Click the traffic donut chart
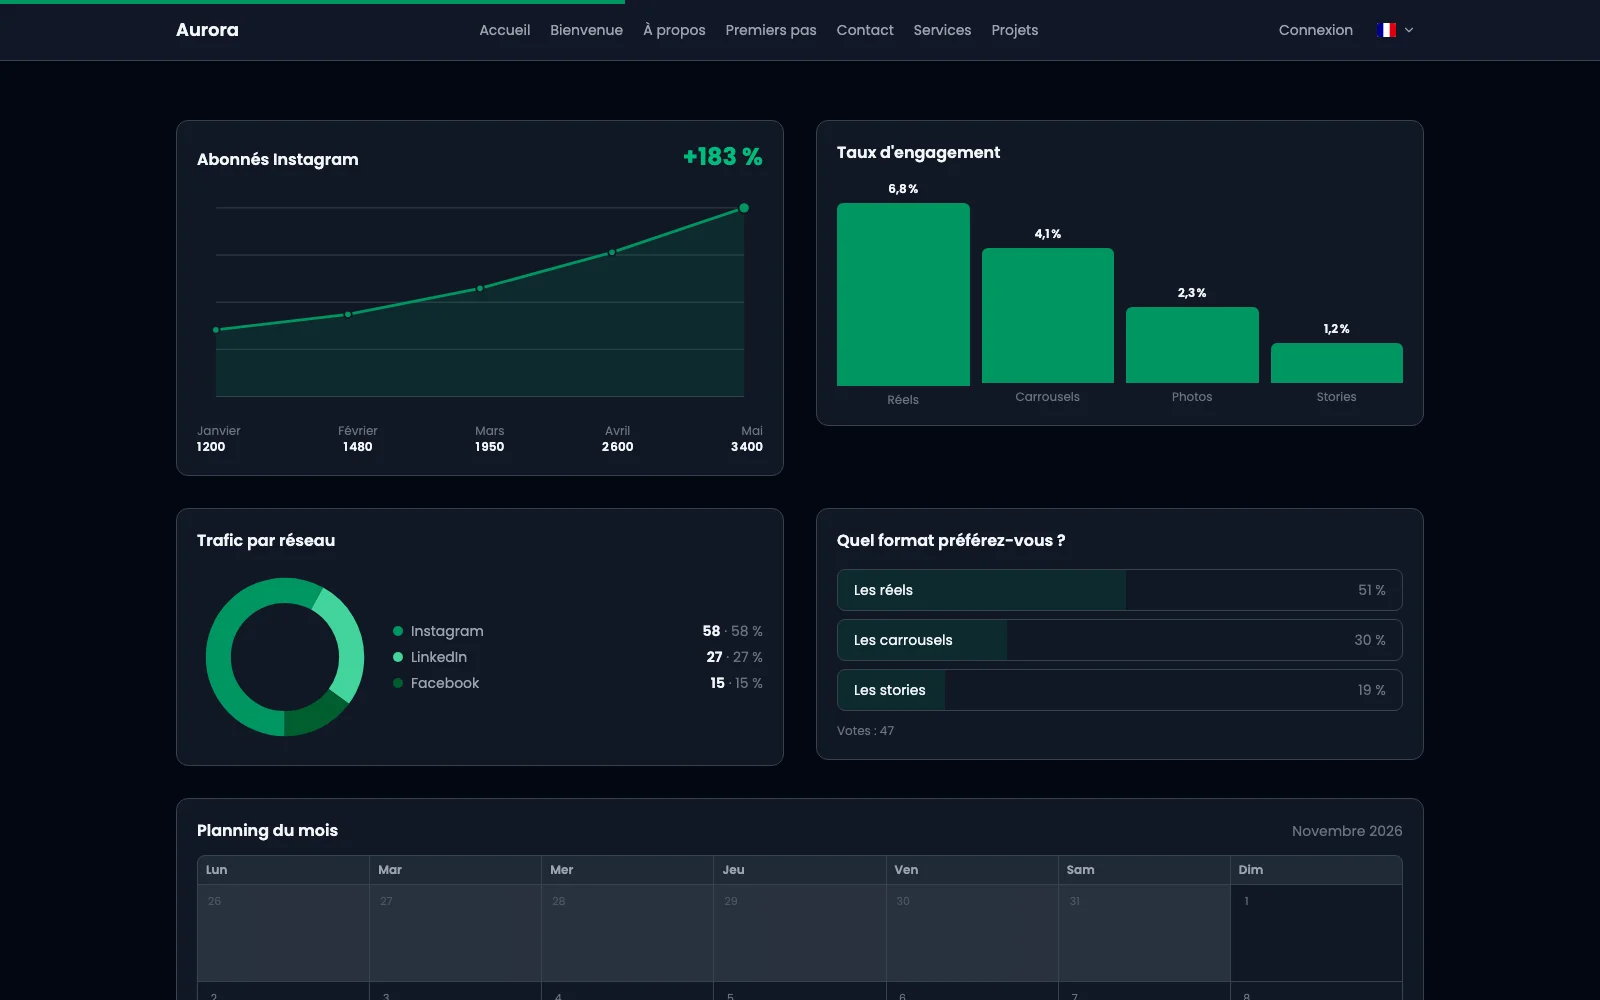The height and width of the screenshot is (1000, 1600). [285, 657]
